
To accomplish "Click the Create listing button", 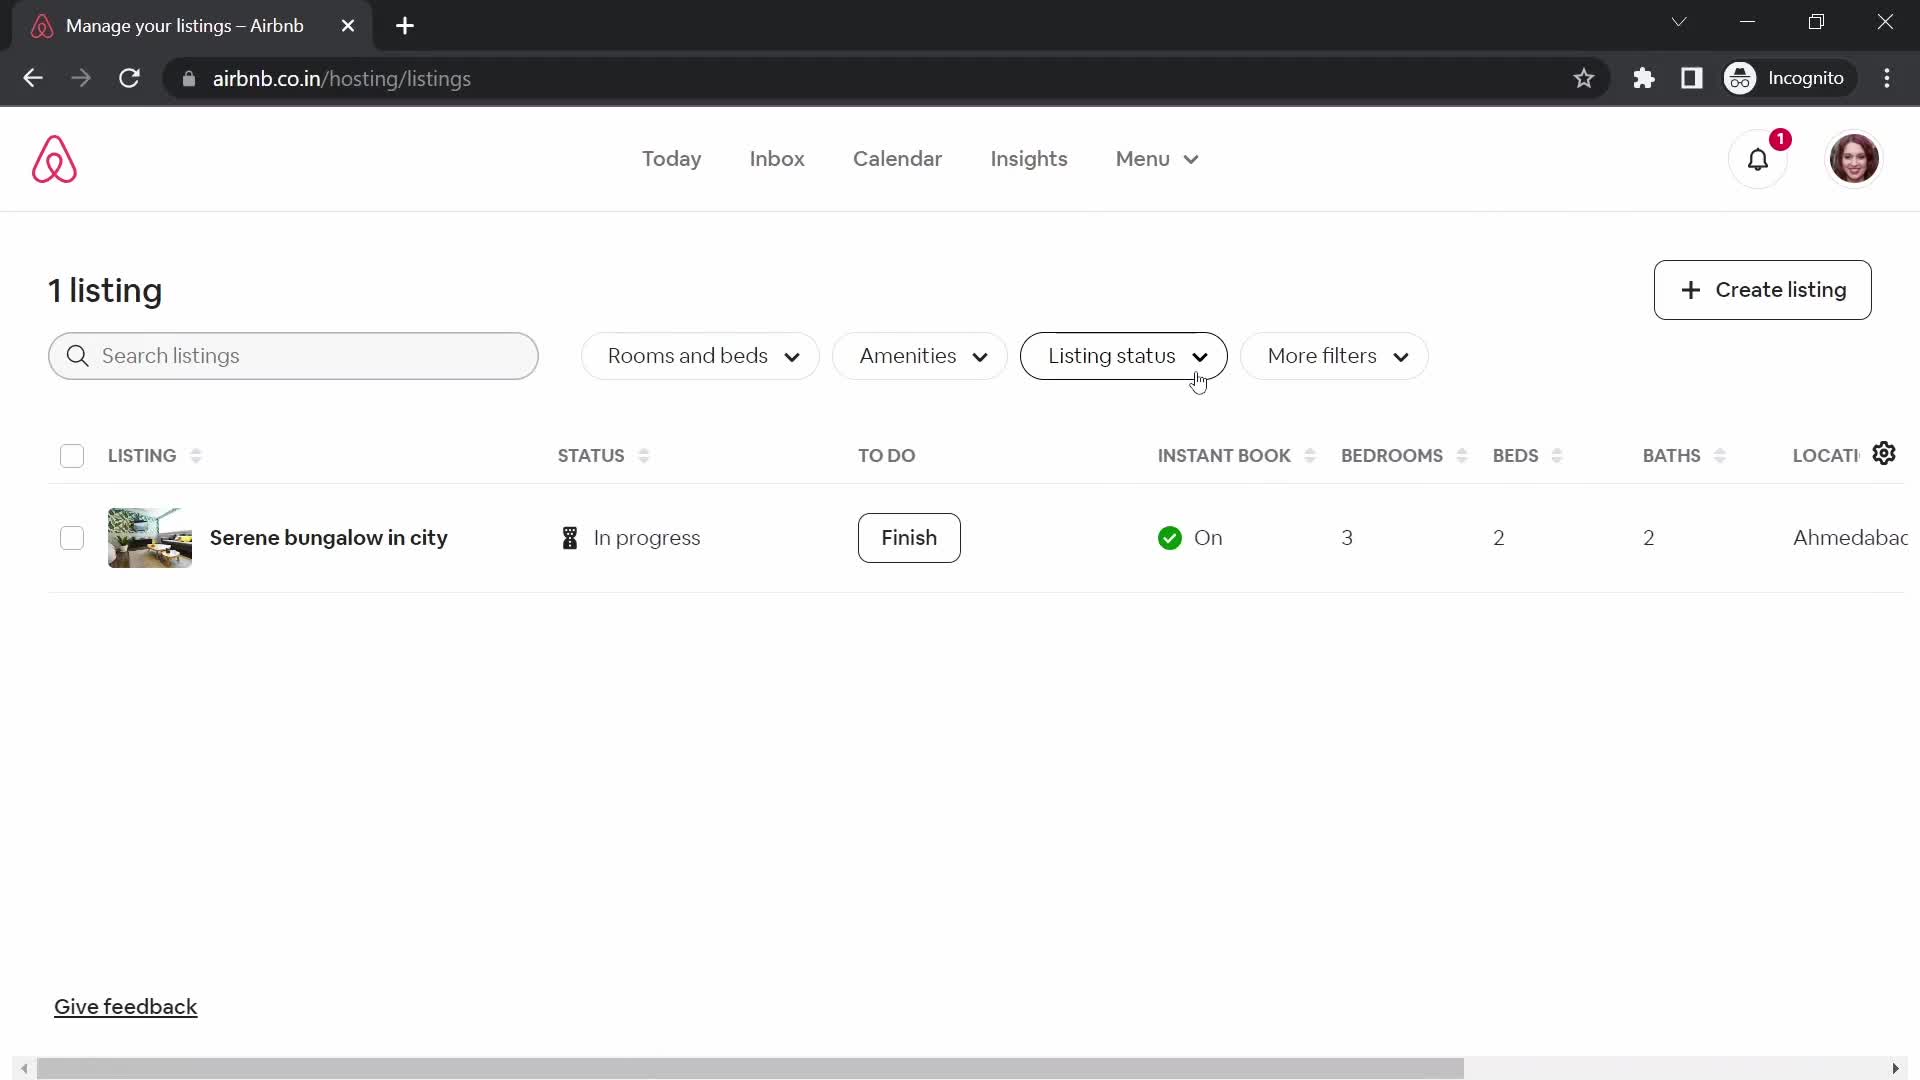I will point(1763,290).
